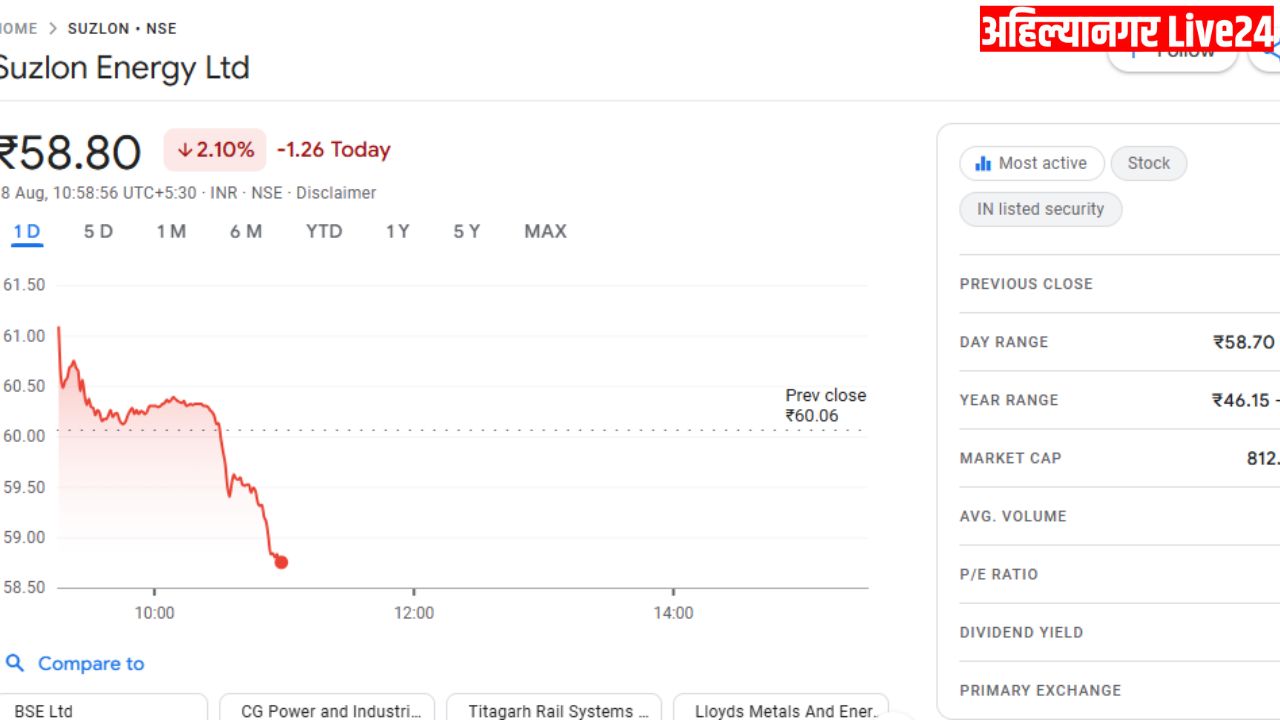1280x720 pixels.
Task: Select the 1D chart range tab
Action: 27,232
